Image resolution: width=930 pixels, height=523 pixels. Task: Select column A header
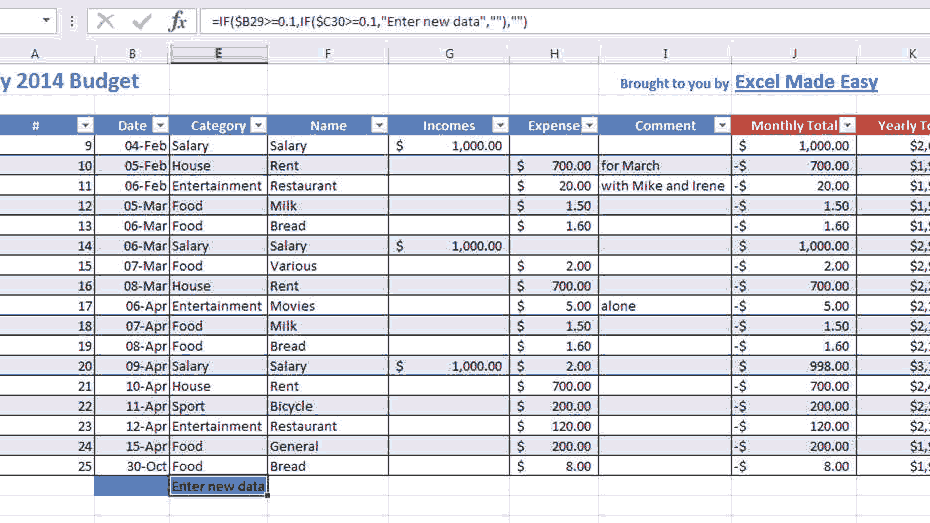point(35,54)
